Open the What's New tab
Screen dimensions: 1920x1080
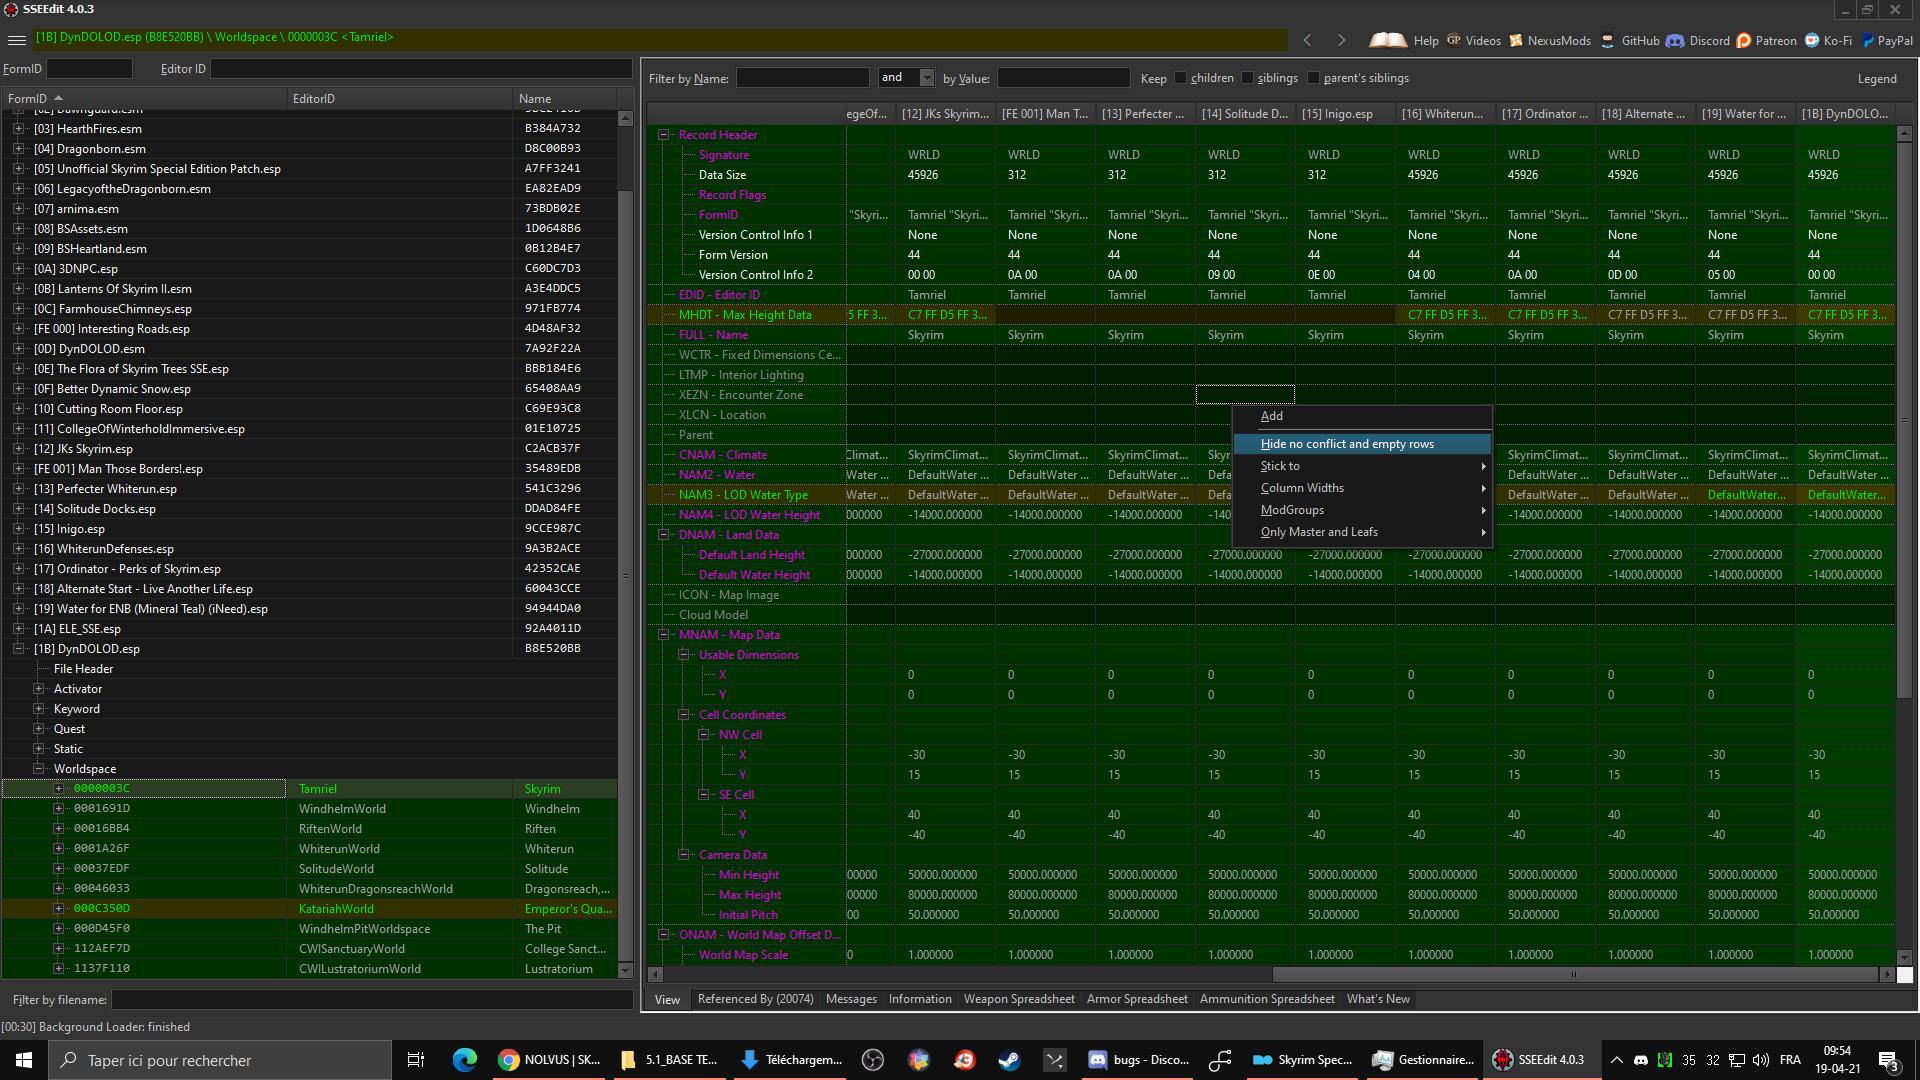pyautogui.click(x=1378, y=999)
